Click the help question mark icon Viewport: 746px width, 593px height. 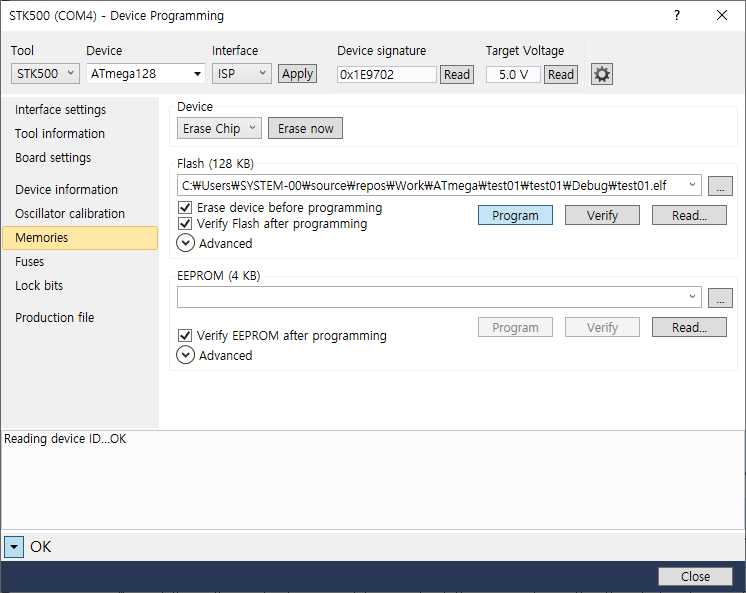coord(677,15)
